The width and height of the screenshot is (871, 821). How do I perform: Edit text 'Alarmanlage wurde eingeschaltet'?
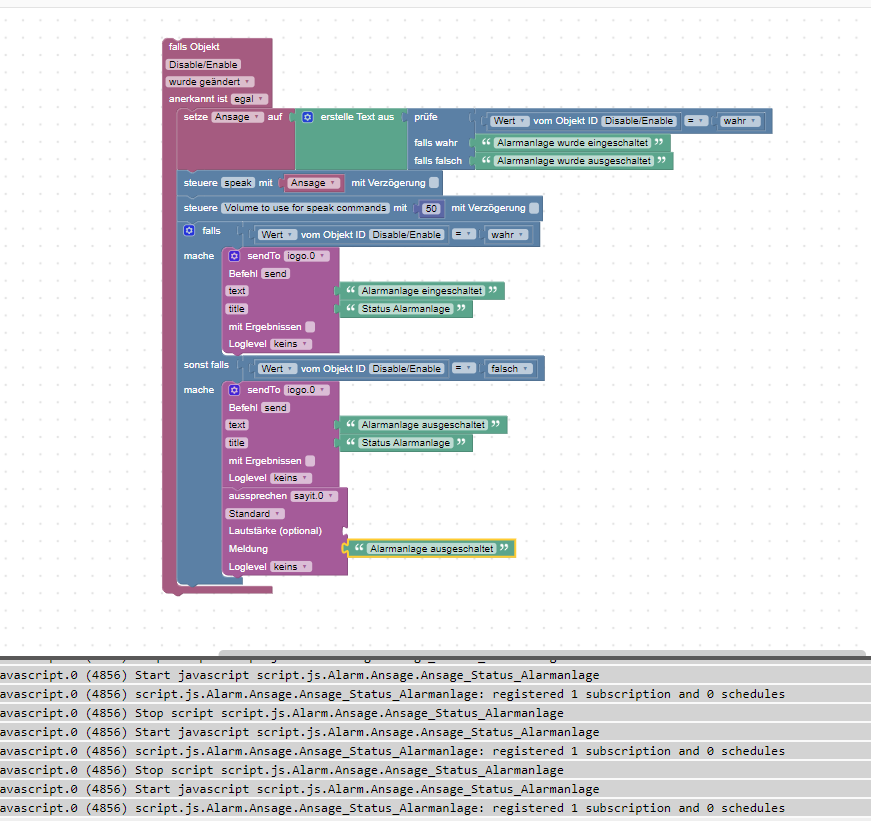(x=572, y=143)
